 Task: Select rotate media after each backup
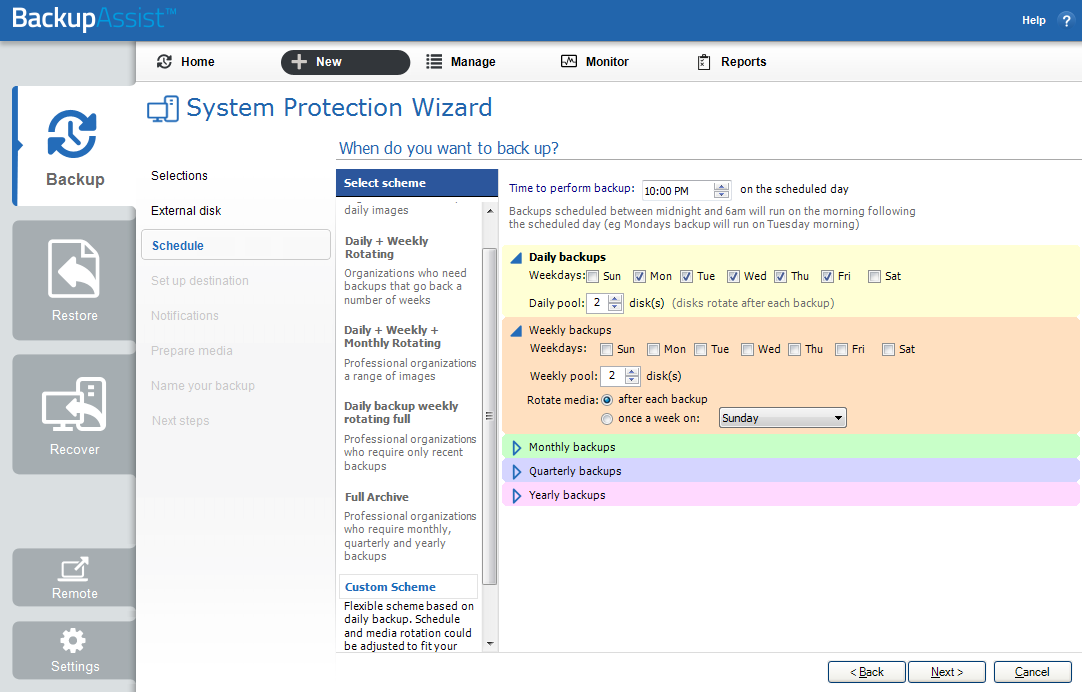coord(607,399)
